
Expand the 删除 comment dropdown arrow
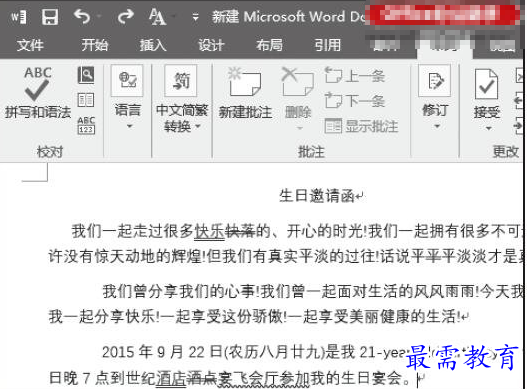click(300, 128)
